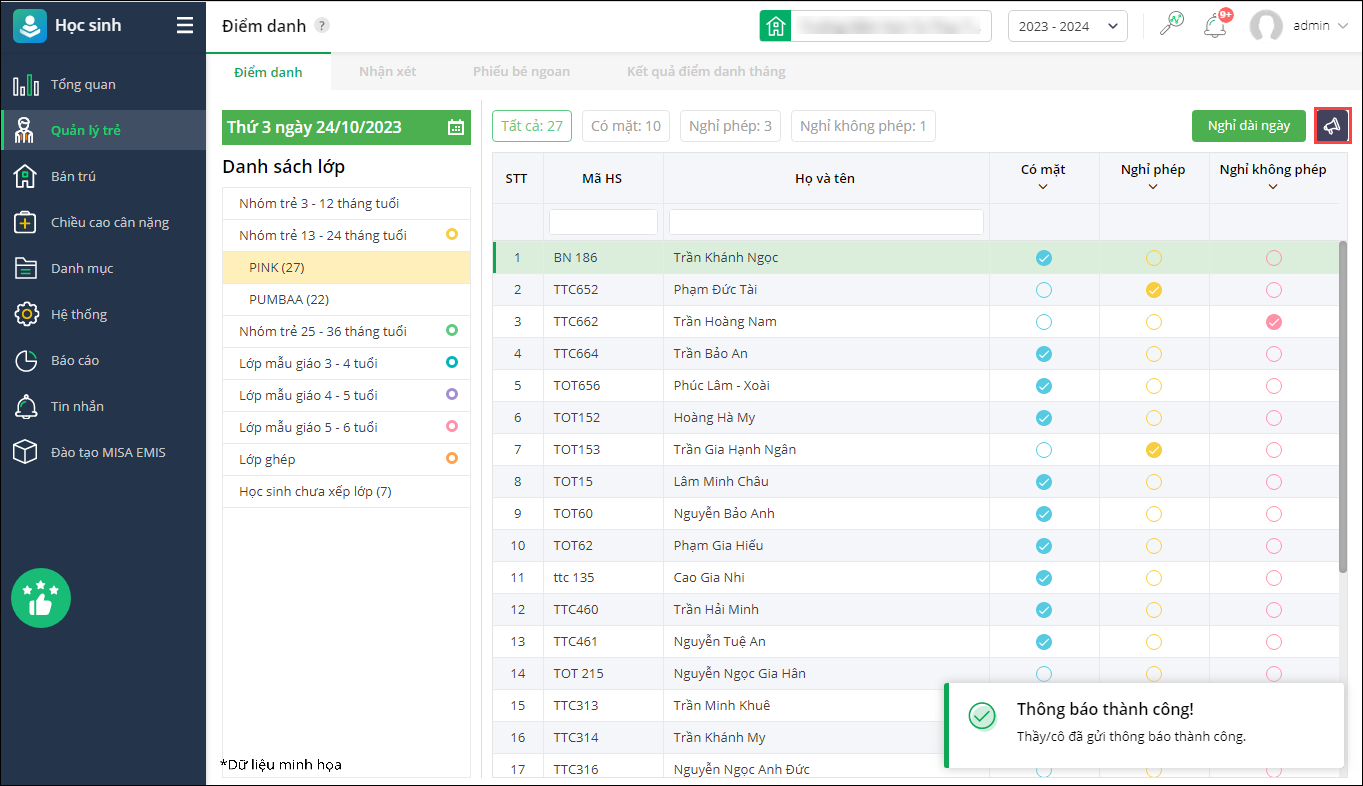Expand the Nghỉ không phép column dropdown arrow

click(x=1273, y=187)
